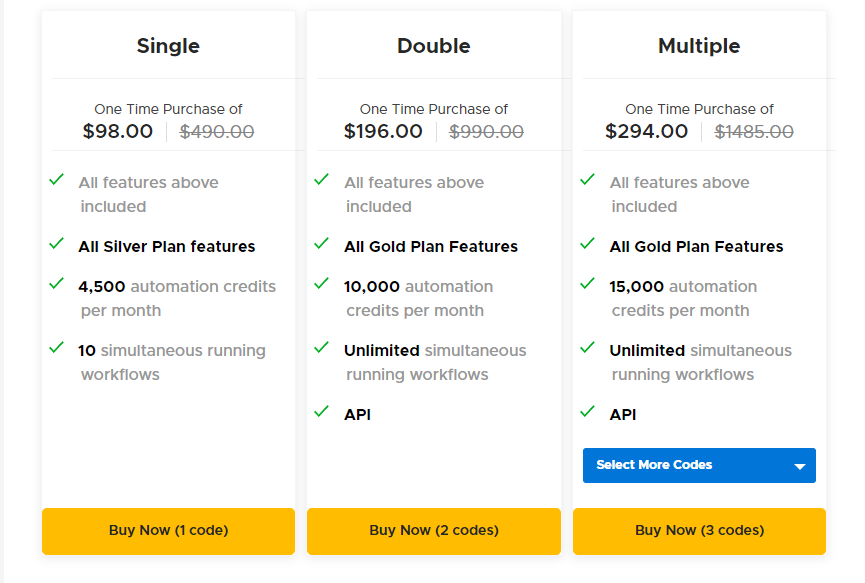Click Buy Now (1 code) button
Viewport: 865px width, 583px height.
tap(168, 530)
